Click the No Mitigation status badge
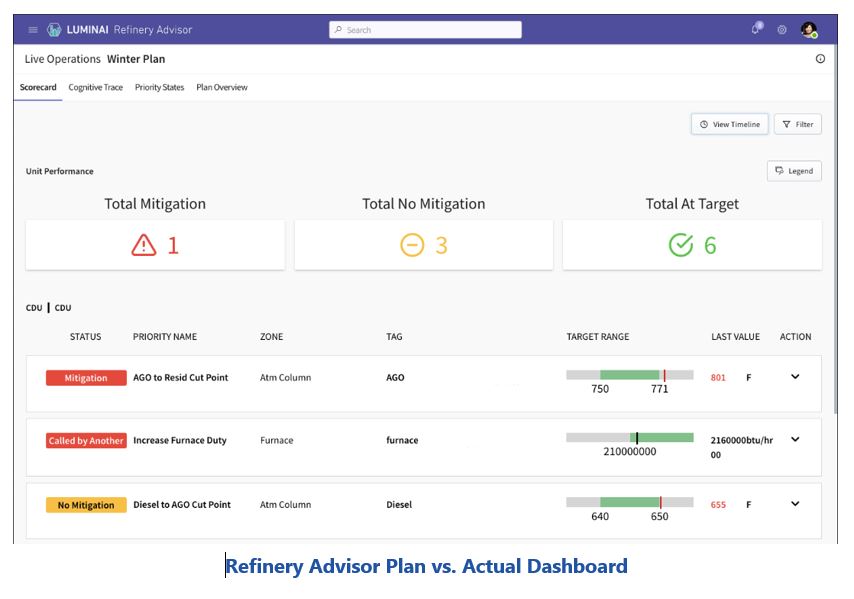This screenshot has width=854, height=599. tap(86, 505)
